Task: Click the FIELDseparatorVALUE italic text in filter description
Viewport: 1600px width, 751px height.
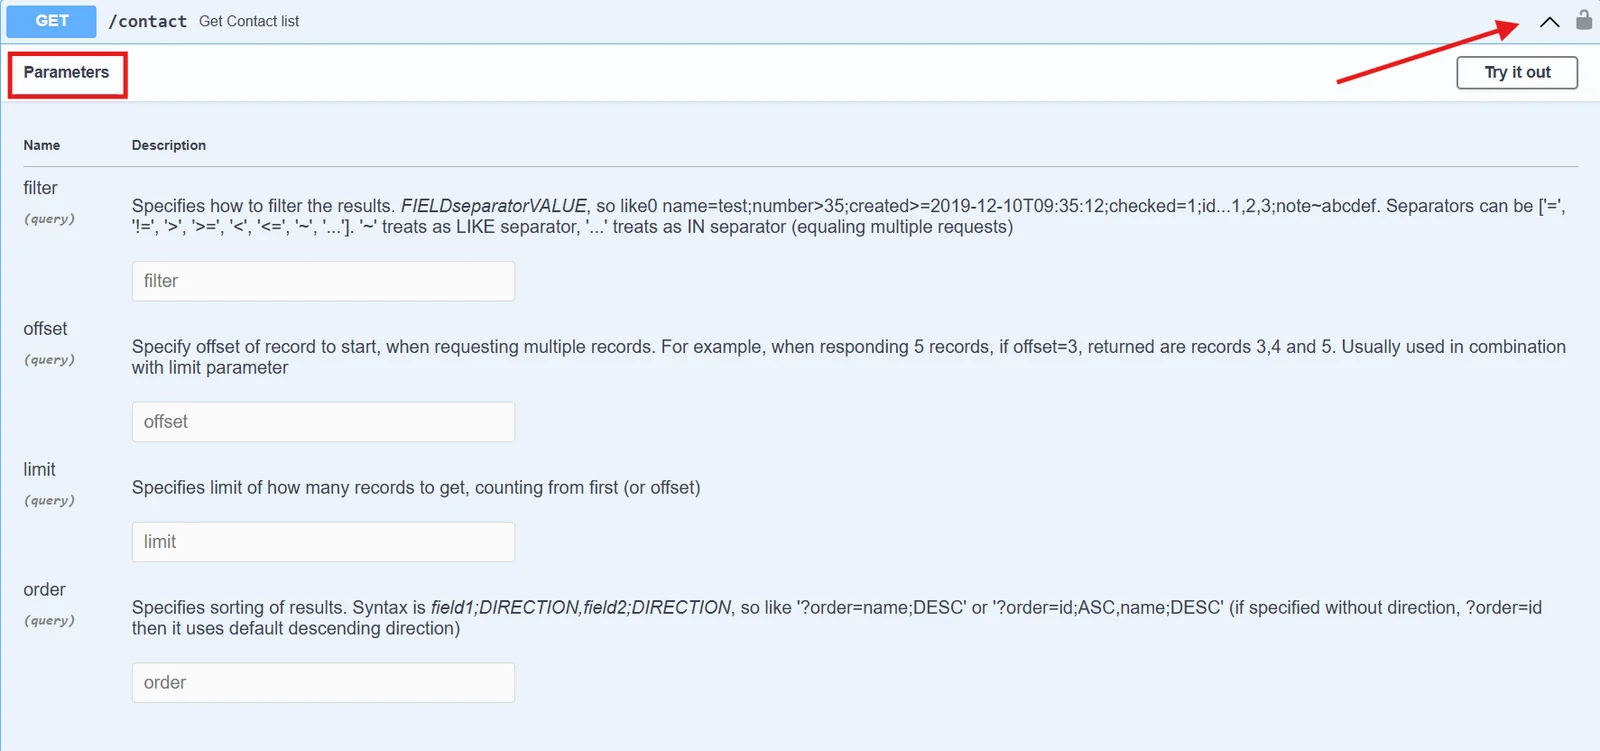Action: 494,206
